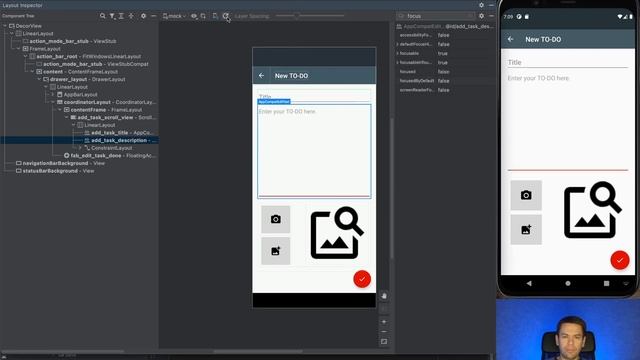Click back arrow in inspector preview

[262, 76]
